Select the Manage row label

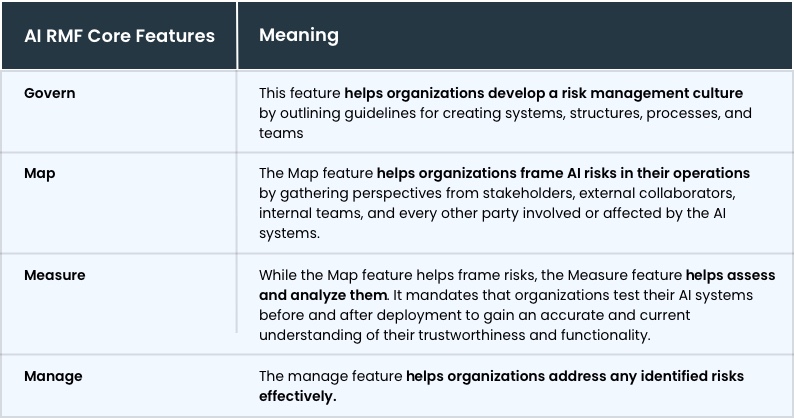[53, 376]
